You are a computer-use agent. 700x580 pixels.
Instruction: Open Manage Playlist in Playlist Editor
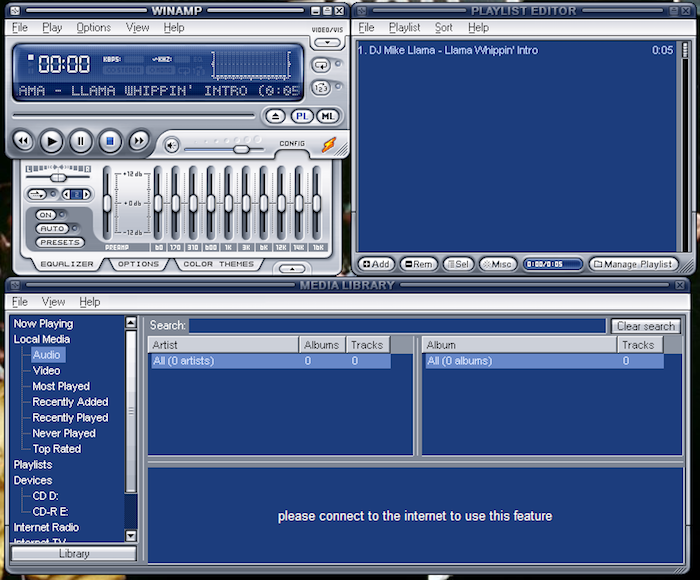pos(633,264)
